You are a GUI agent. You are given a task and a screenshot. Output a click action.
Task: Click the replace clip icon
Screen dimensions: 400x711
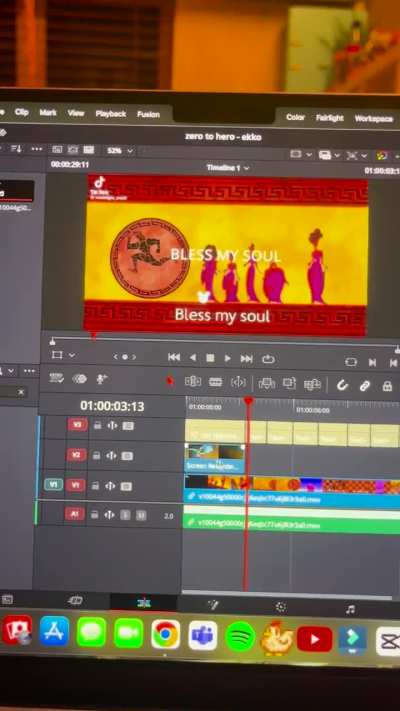click(x=312, y=385)
